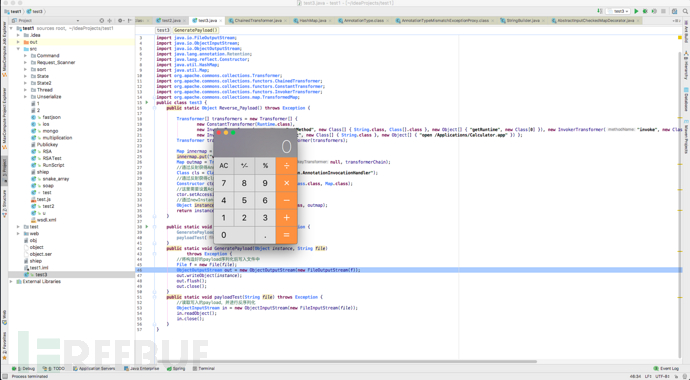Click the UTF-8 encoding in status bar
The image size is (690, 380).
(663, 376)
